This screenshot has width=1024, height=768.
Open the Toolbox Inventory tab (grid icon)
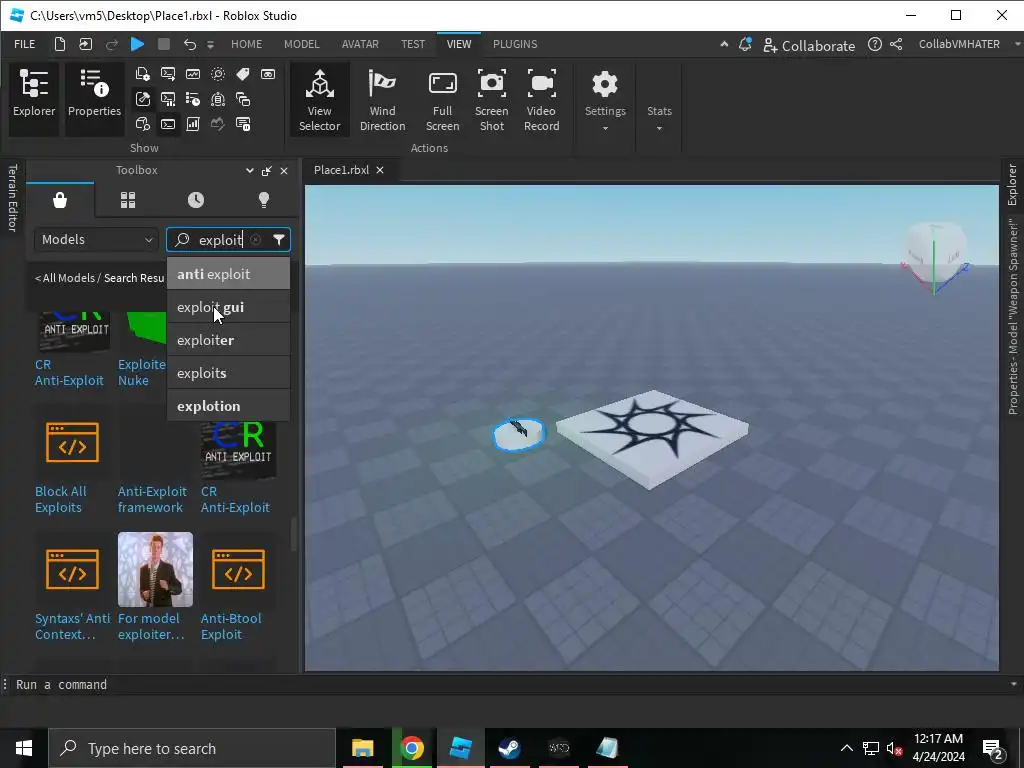tap(128, 200)
